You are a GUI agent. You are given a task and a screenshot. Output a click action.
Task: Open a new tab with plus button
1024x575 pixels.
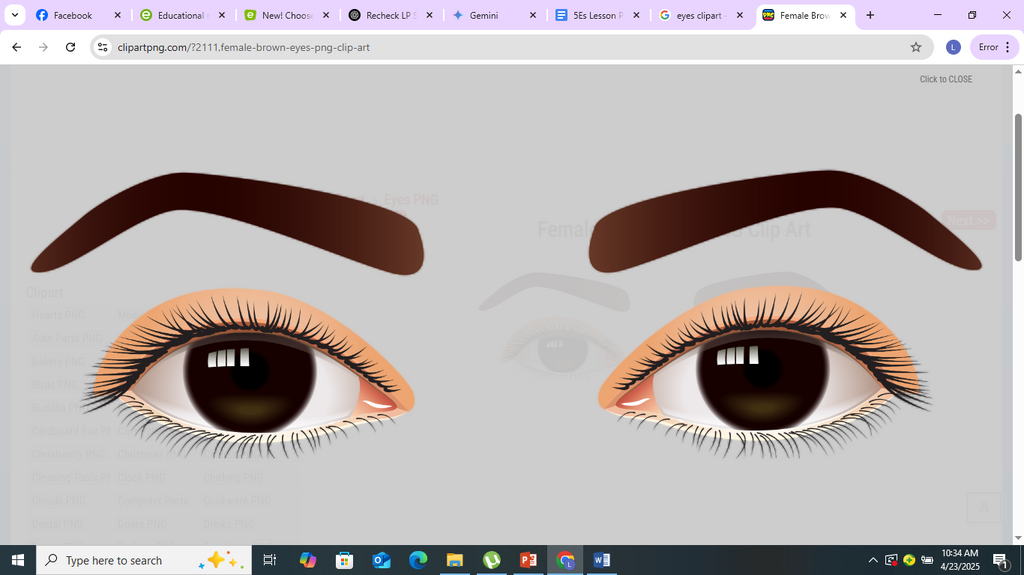tap(870, 15)
